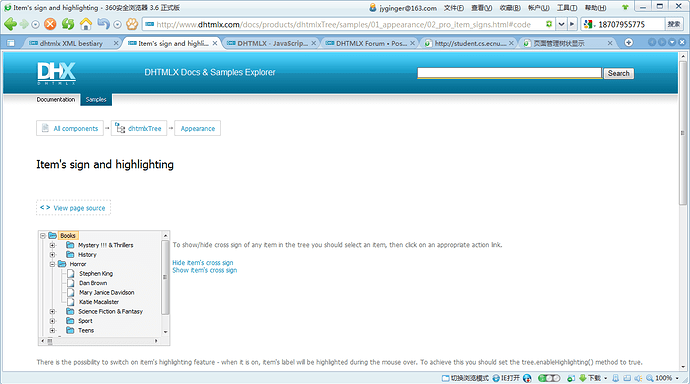Go to home page via the house icon

pyautogui.click(x=86, y=24)
